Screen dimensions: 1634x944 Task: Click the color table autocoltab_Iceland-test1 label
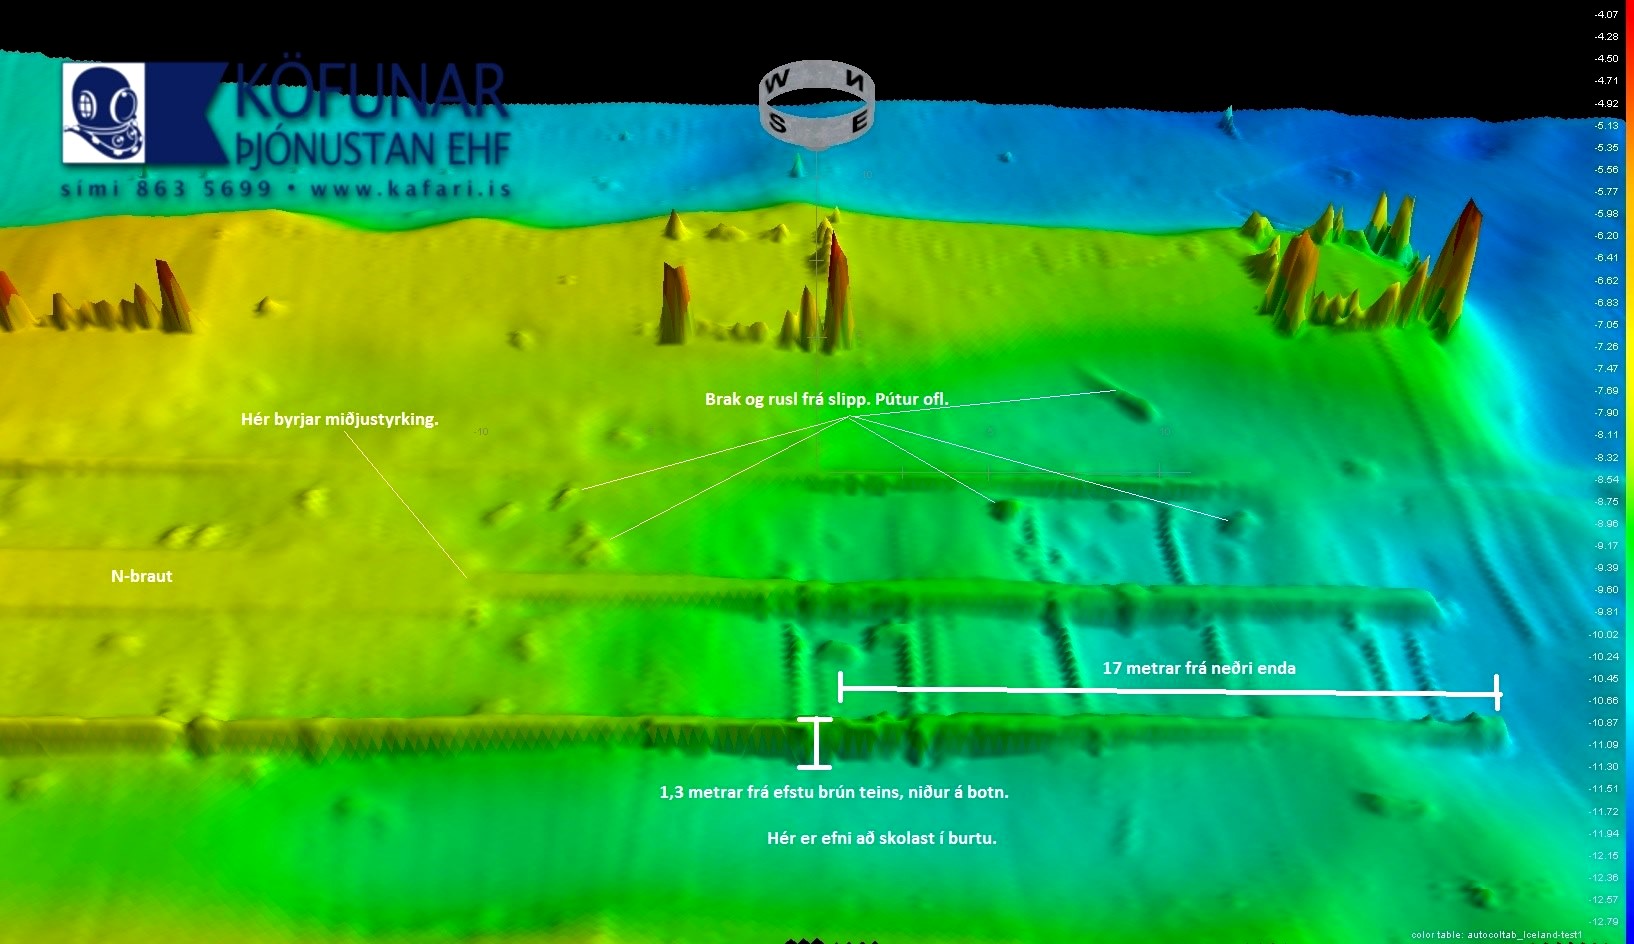tap(1496, 935)
